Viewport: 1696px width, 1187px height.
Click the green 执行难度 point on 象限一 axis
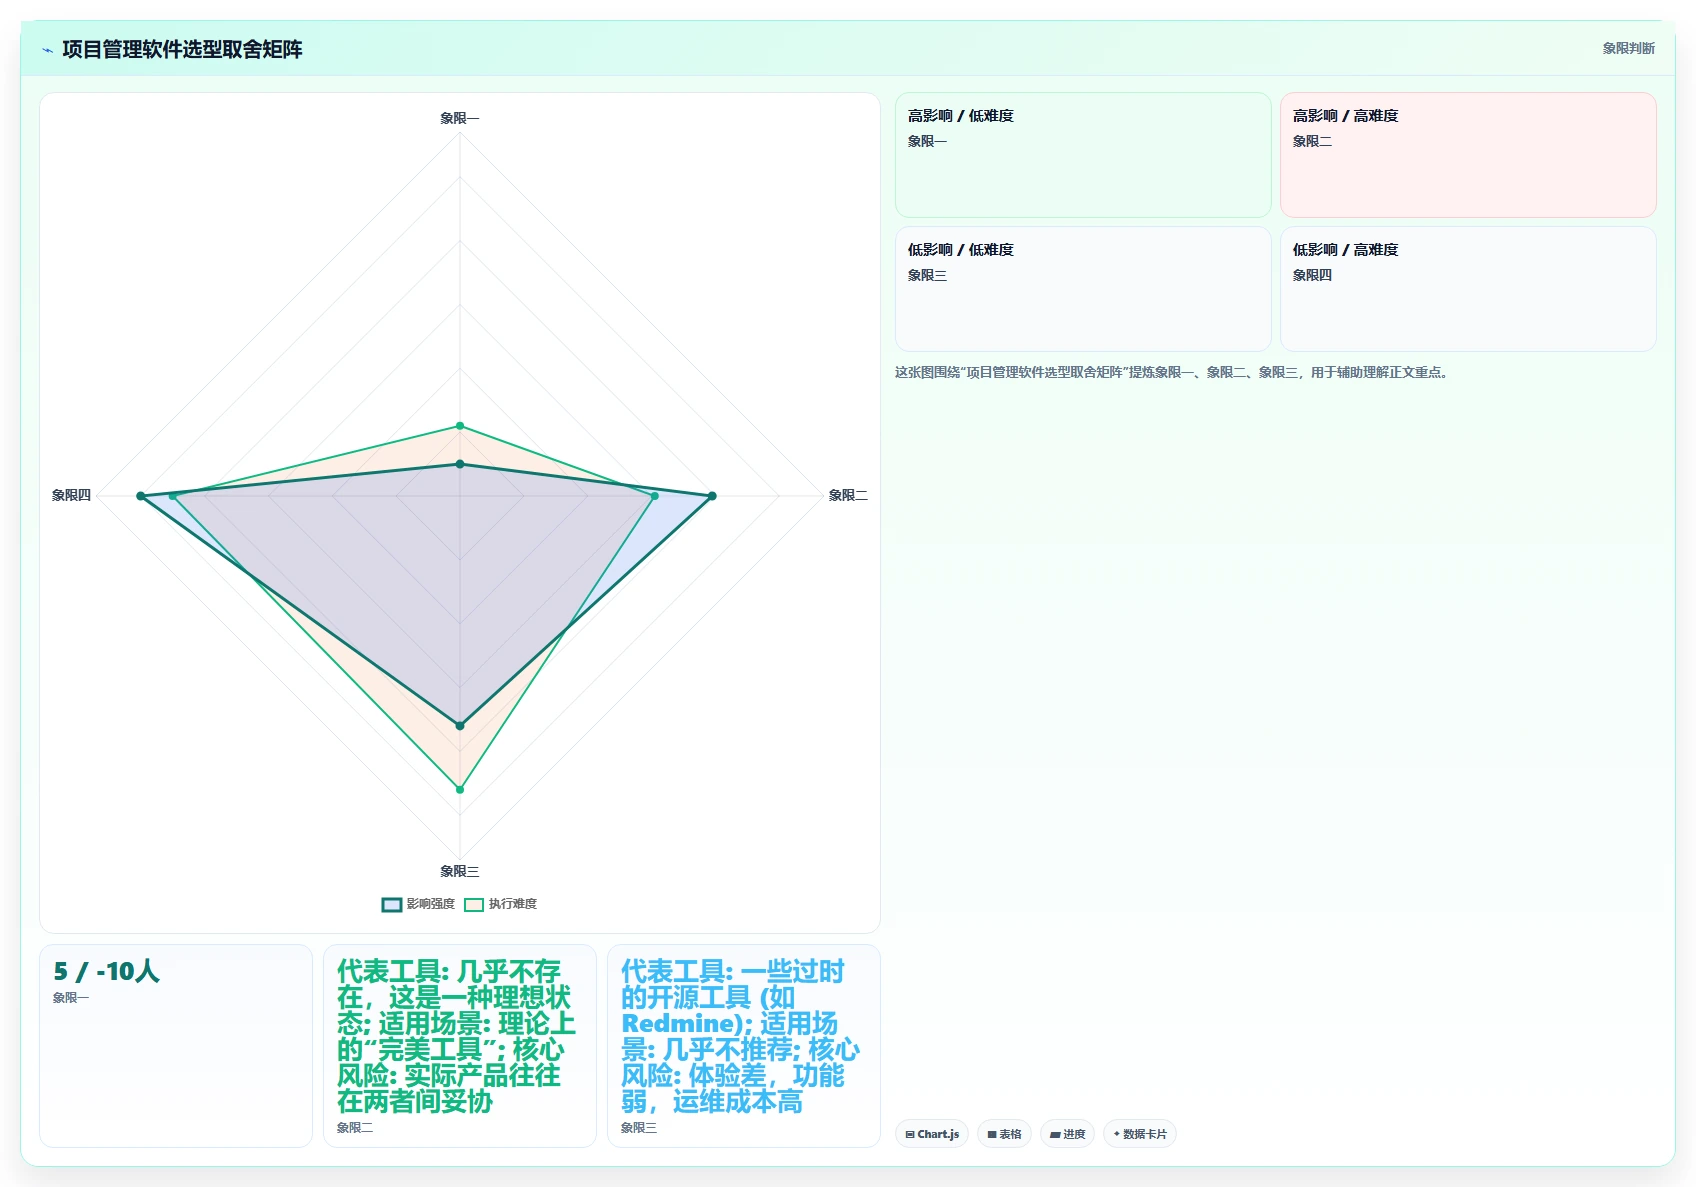(460, 426)
